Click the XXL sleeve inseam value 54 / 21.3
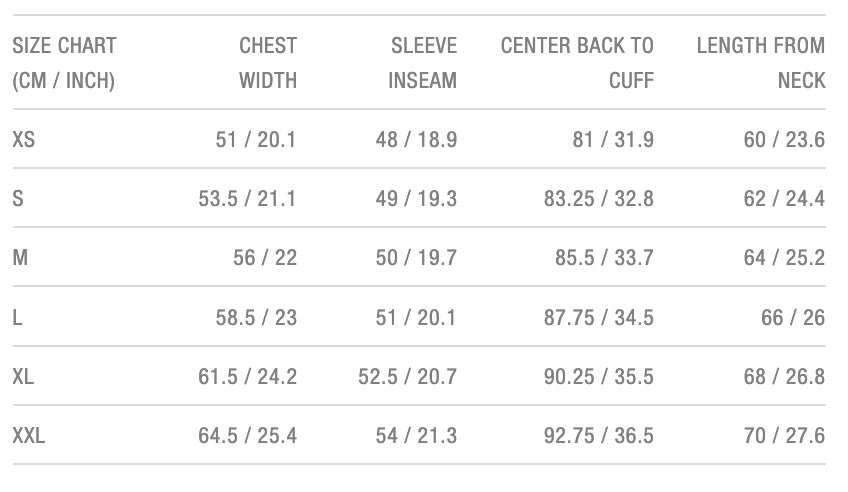 point(416,436)
